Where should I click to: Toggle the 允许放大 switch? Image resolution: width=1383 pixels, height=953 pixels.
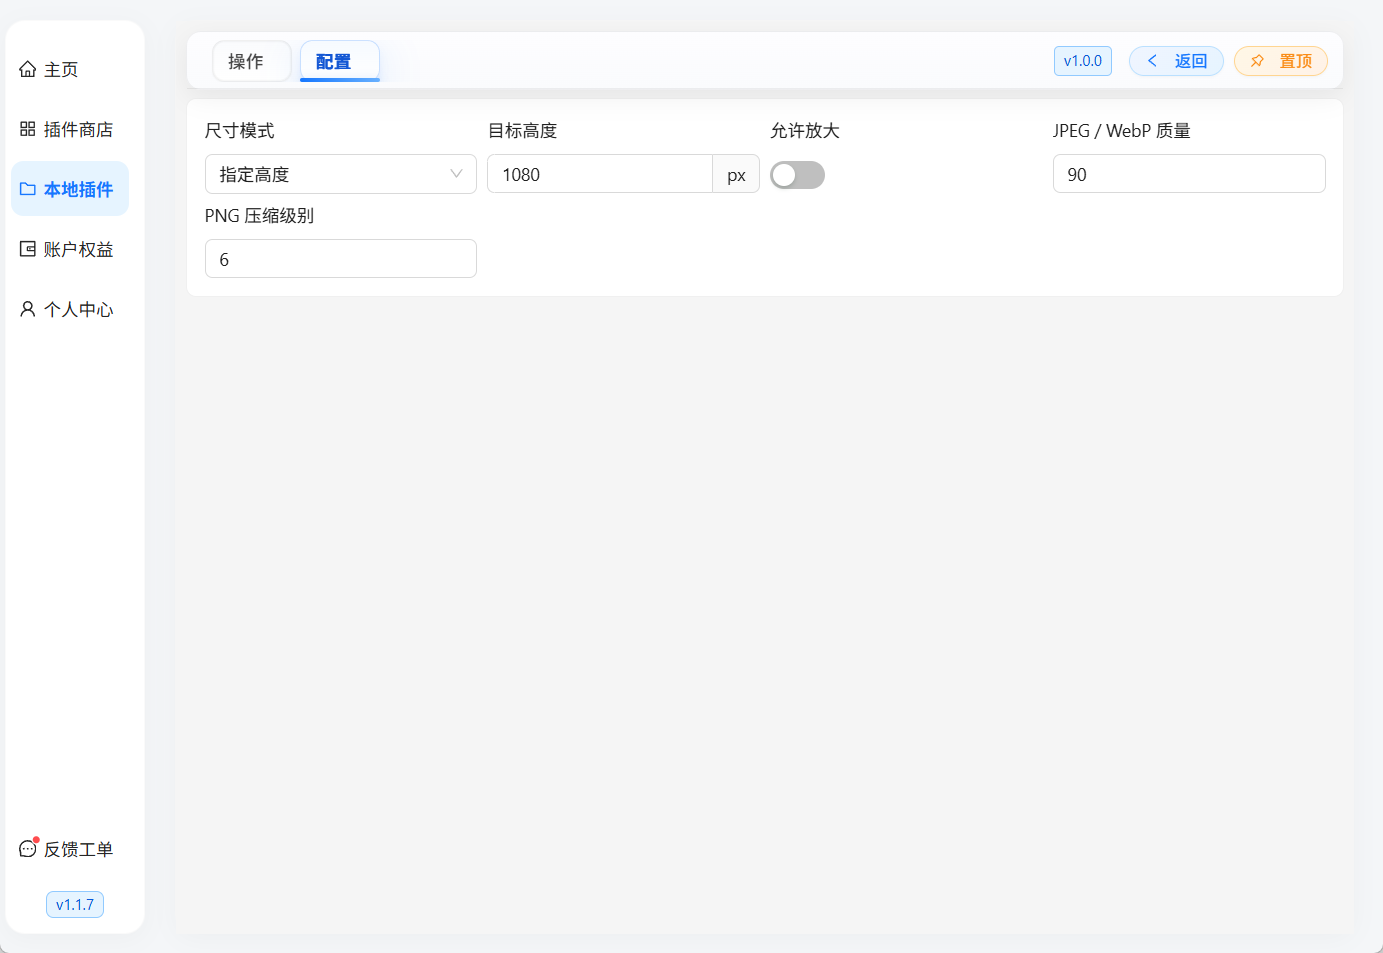[797, 175]
